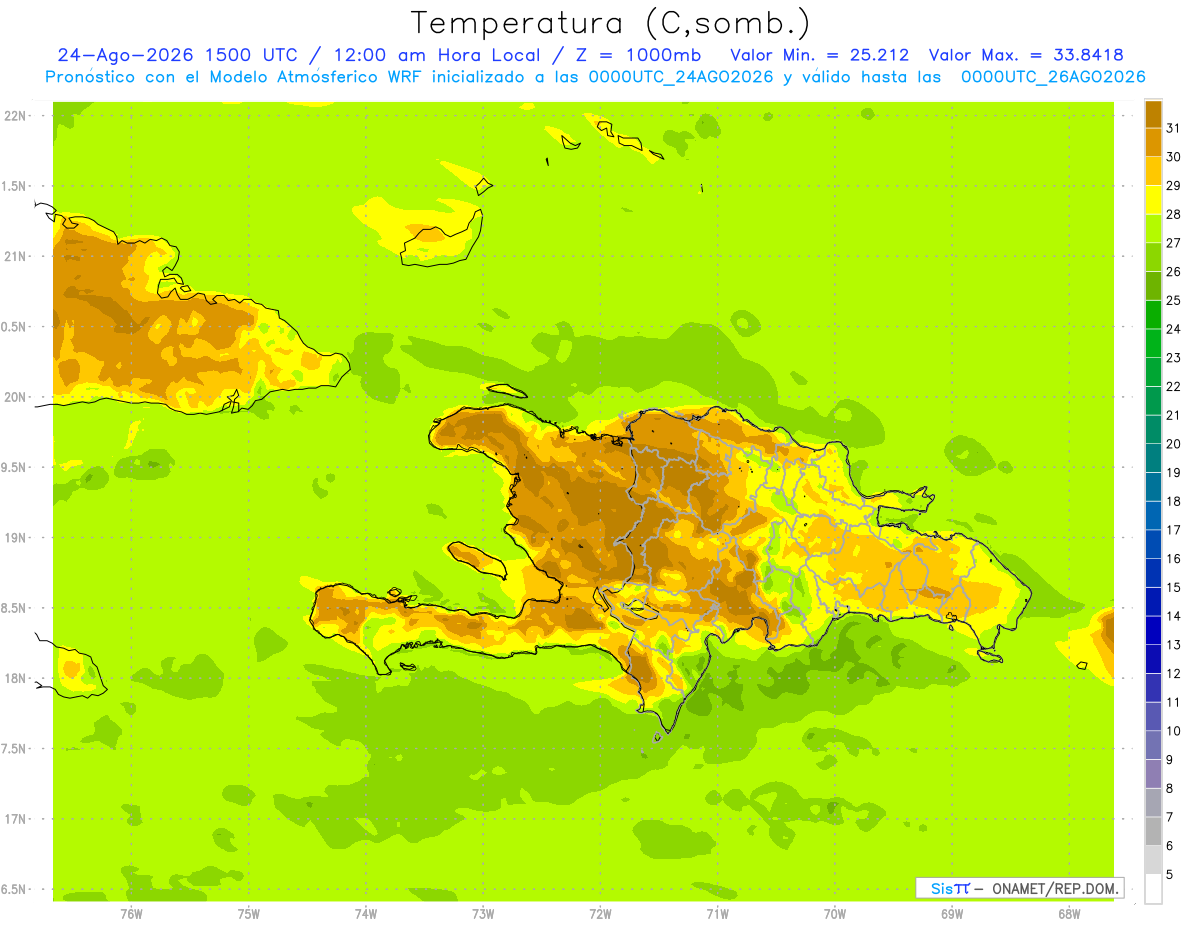The image size is (1200, 927).
Task: Click the init time "0000UTC_24AGO2026"
Action: tap(681, 77)
